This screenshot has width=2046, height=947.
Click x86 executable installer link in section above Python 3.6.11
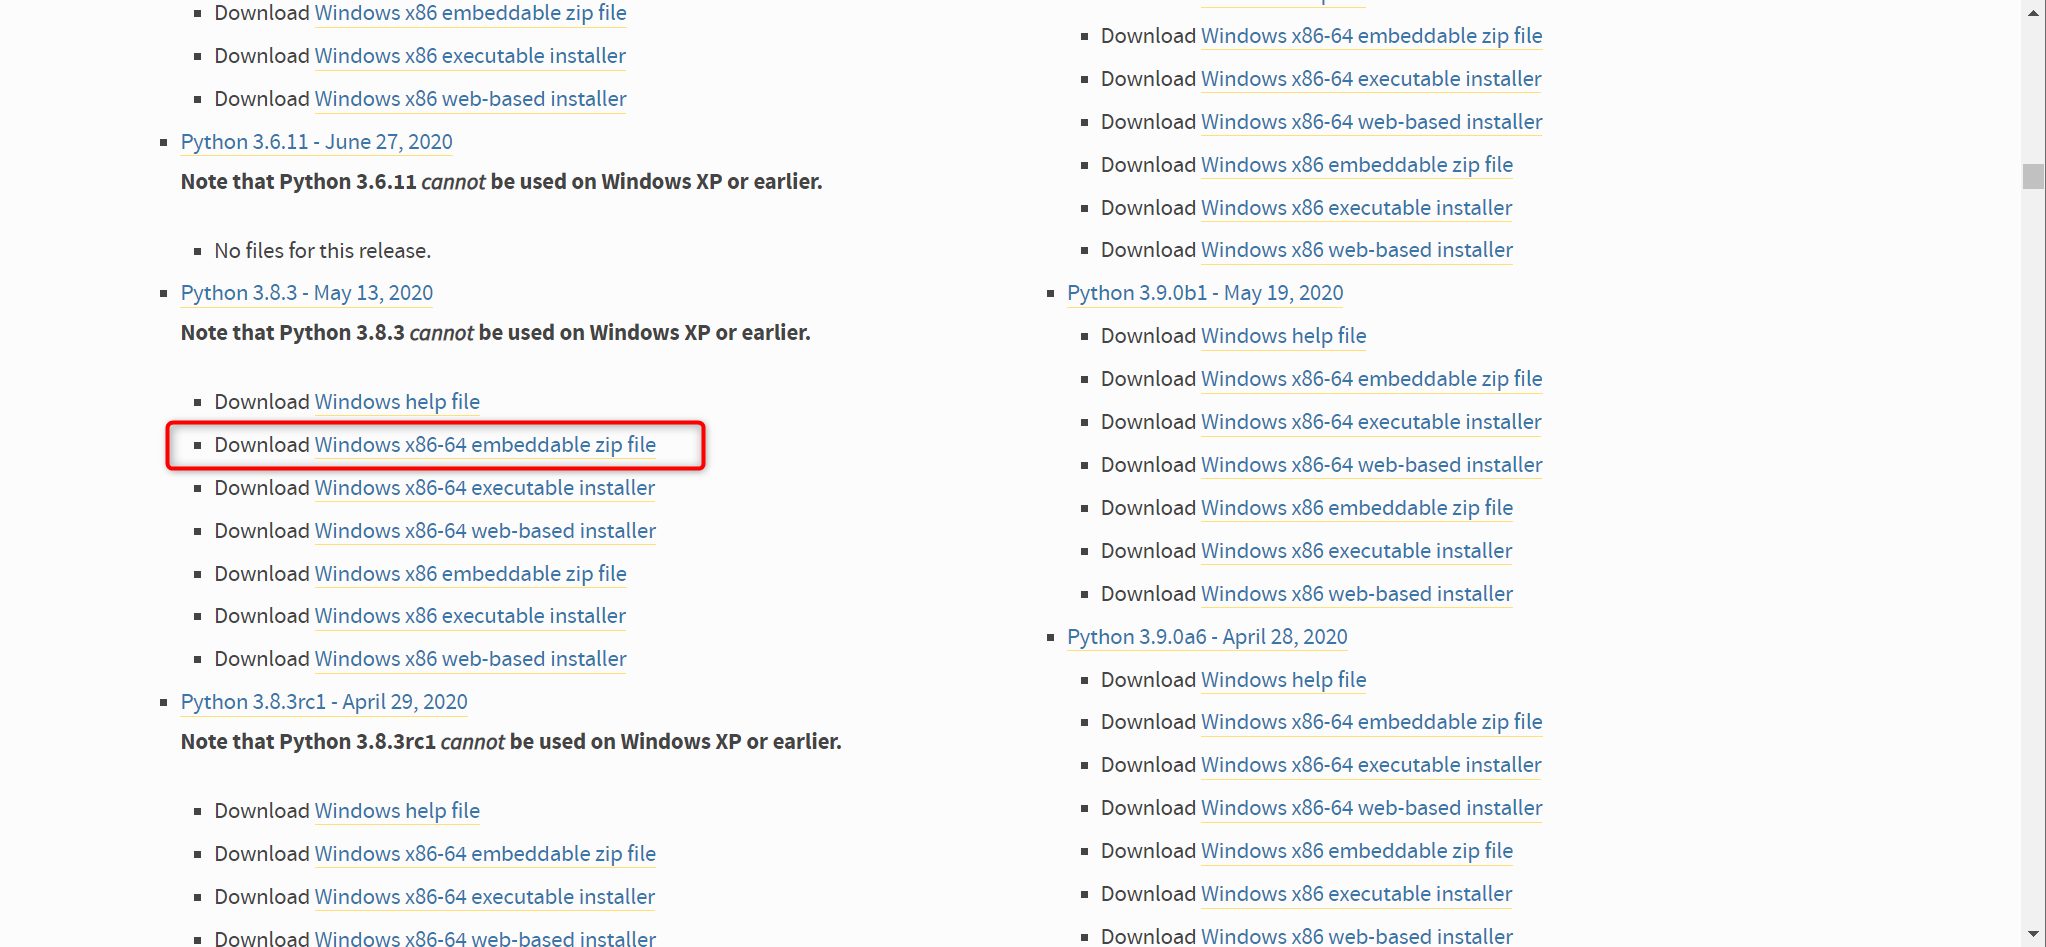click(470, 56)
